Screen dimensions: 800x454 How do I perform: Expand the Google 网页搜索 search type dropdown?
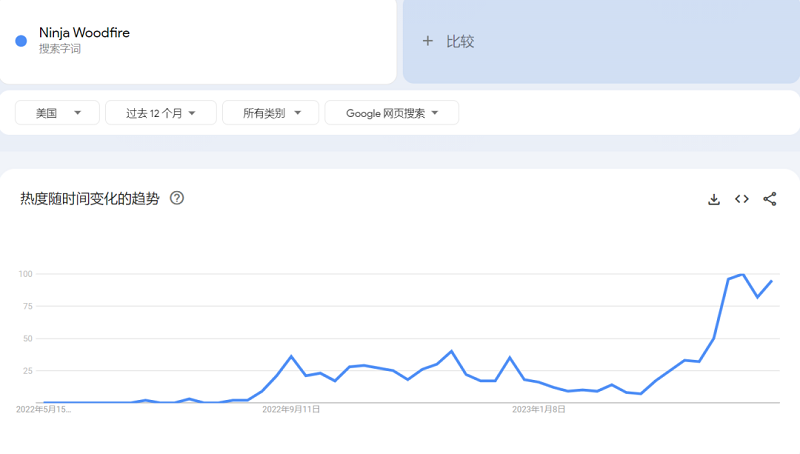pyautogui.click(x=391, y=113)
